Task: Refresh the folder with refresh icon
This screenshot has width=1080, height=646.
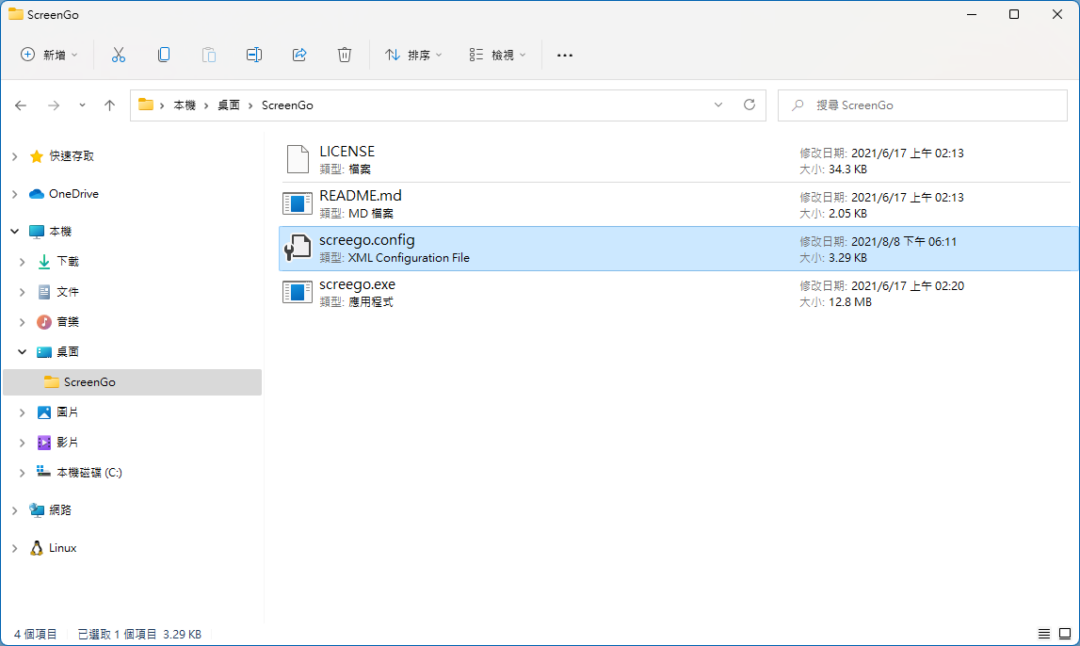Action: [749, 105]
